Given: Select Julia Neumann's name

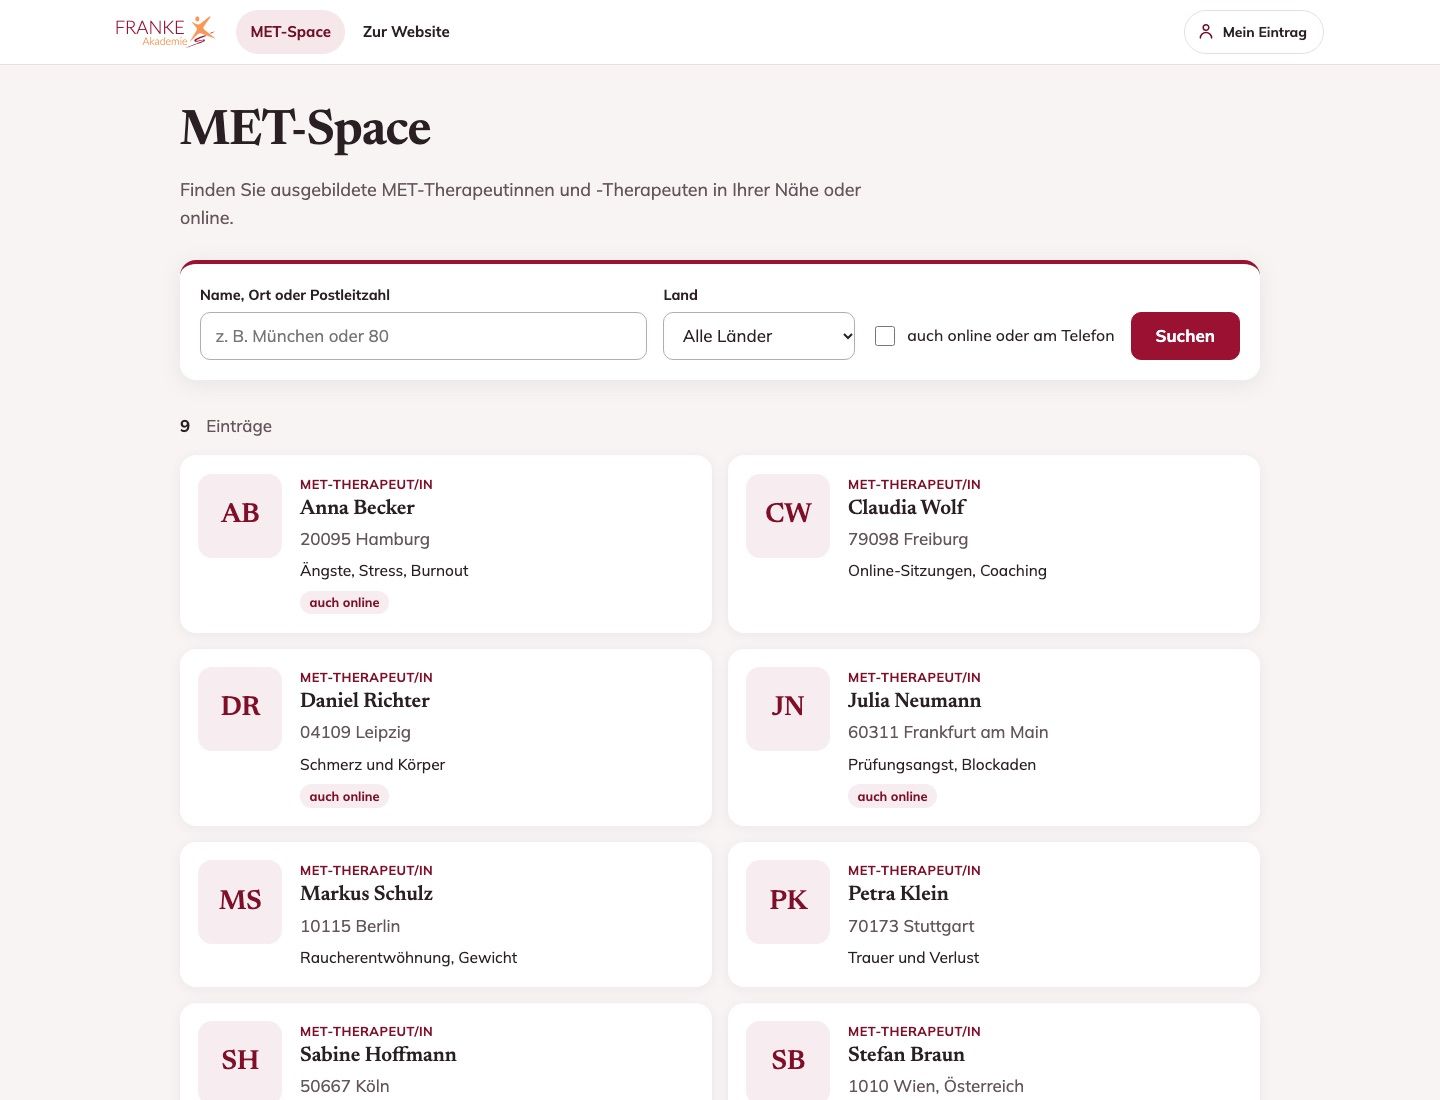Looking at the screenshot, I should (x=914, y=701).
